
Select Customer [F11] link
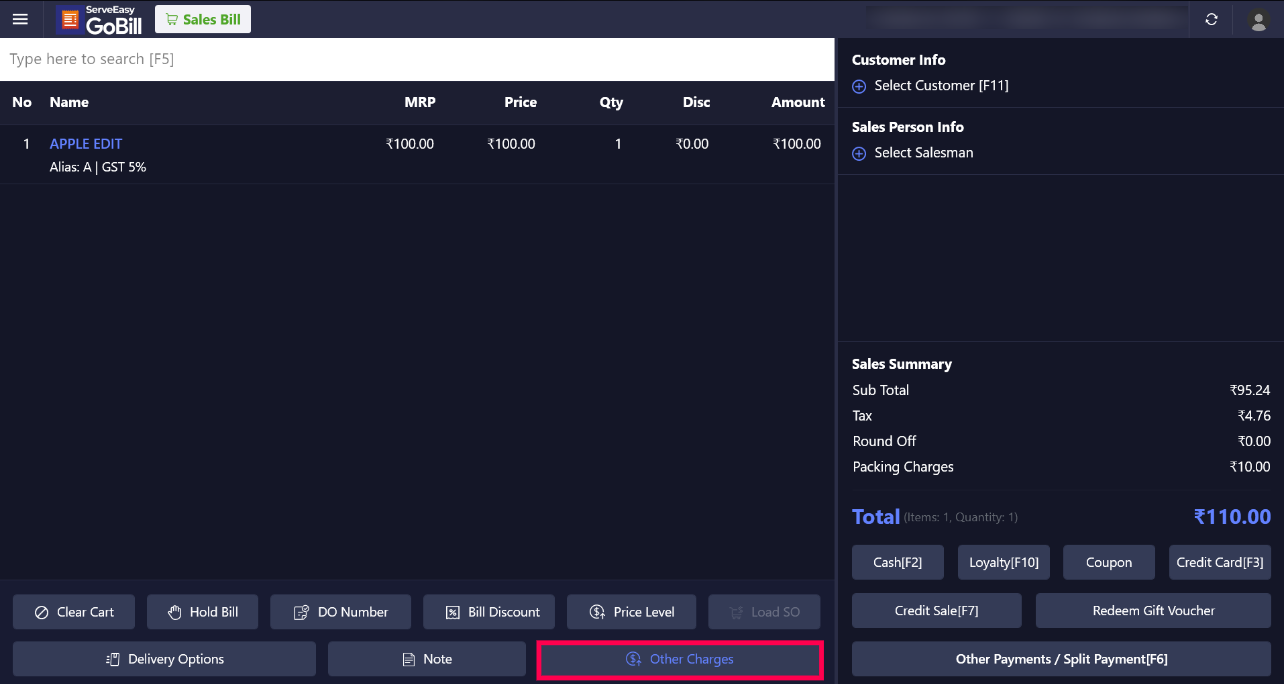click(x=941, y=86)
